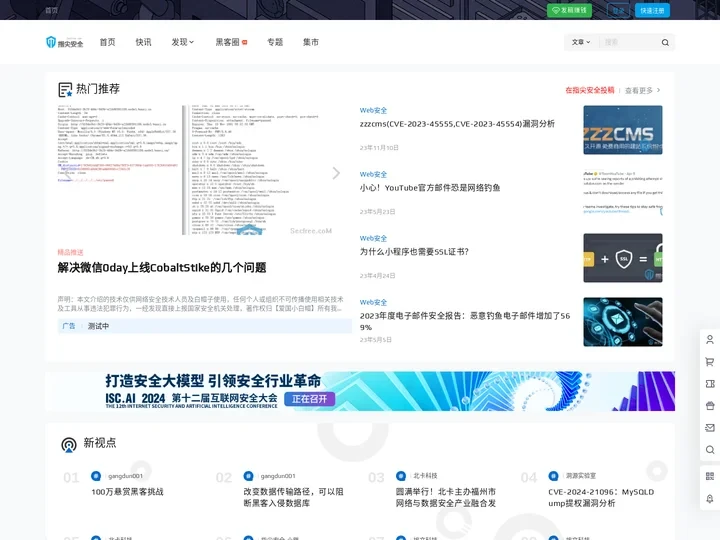Click the 精品推送 tag label

tap(70, 252)
